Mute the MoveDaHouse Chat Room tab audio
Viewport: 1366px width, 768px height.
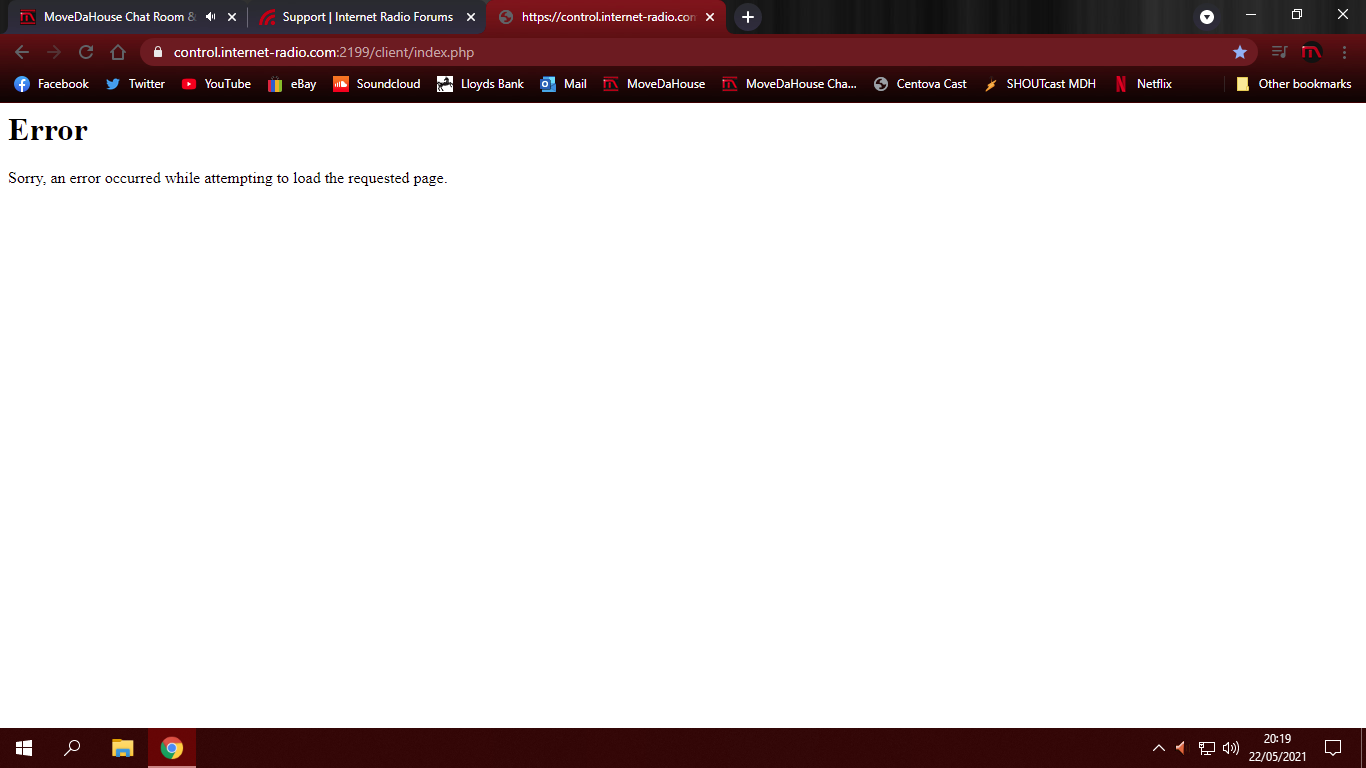[210, 17]
